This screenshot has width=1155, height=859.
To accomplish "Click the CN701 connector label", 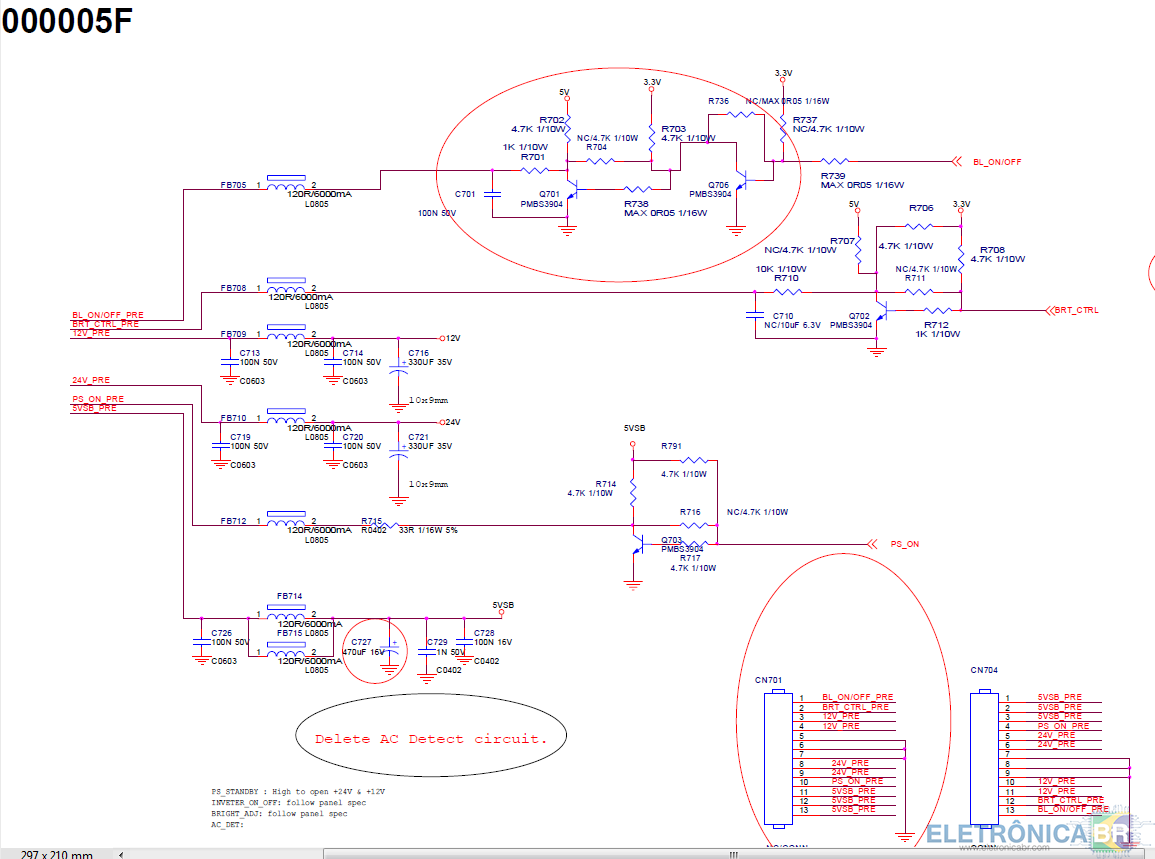I will pyautogui.click(x=768, y=680).
